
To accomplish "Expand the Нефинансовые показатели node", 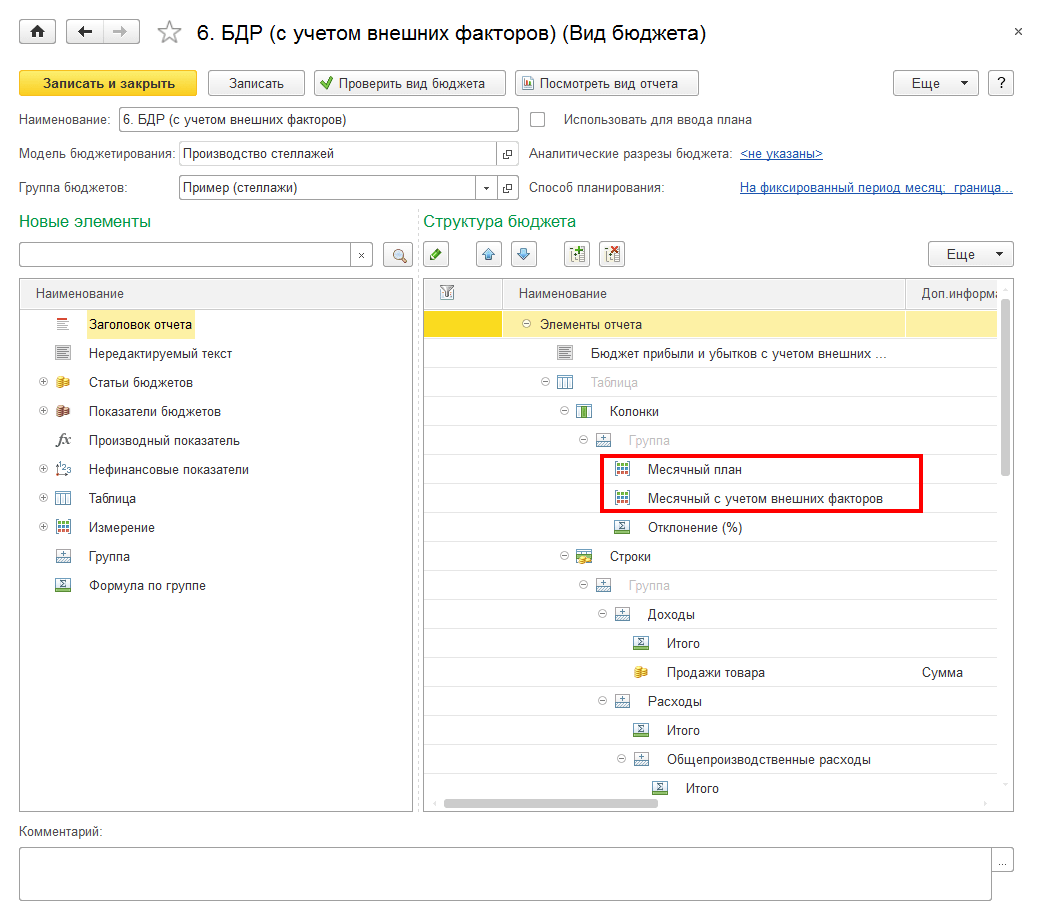I will [43, 469].
